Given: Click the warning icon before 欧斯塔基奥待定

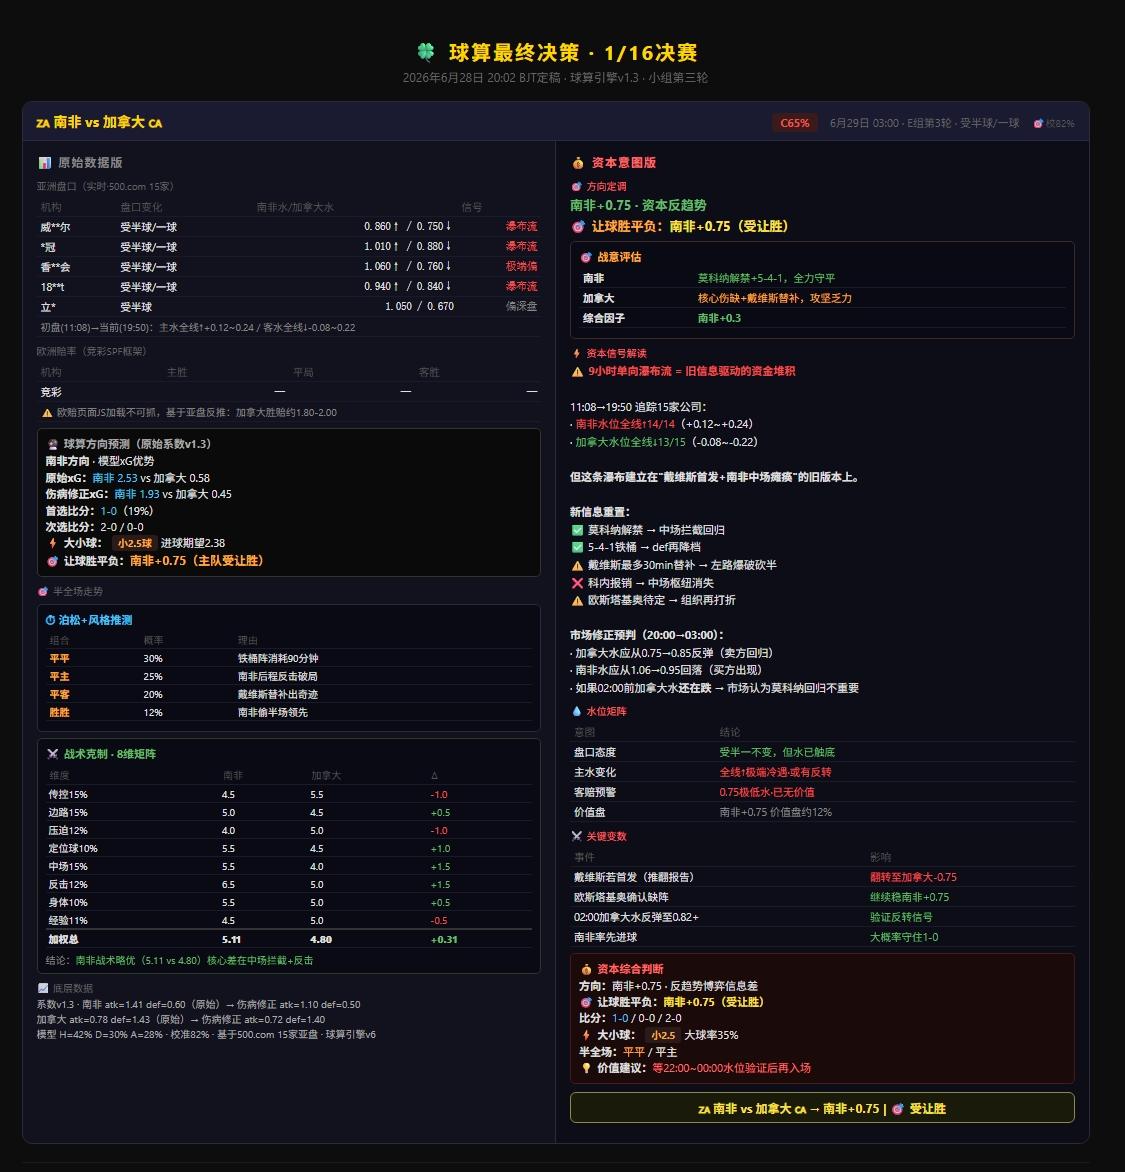Looking at the screenshot, I should point(577,600).
